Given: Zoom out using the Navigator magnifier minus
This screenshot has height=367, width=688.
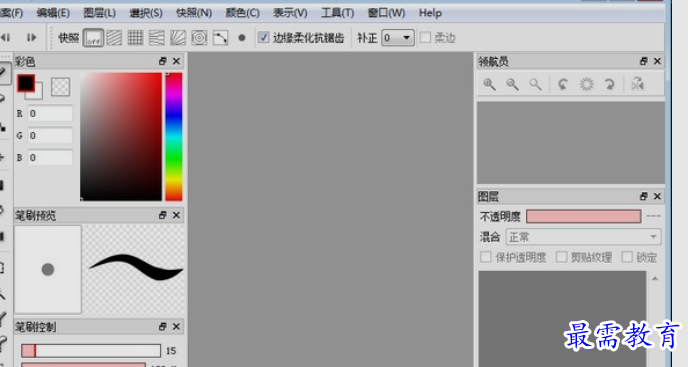Looking at the screenshot, I should pyautogui.click(x=512, y=84).
